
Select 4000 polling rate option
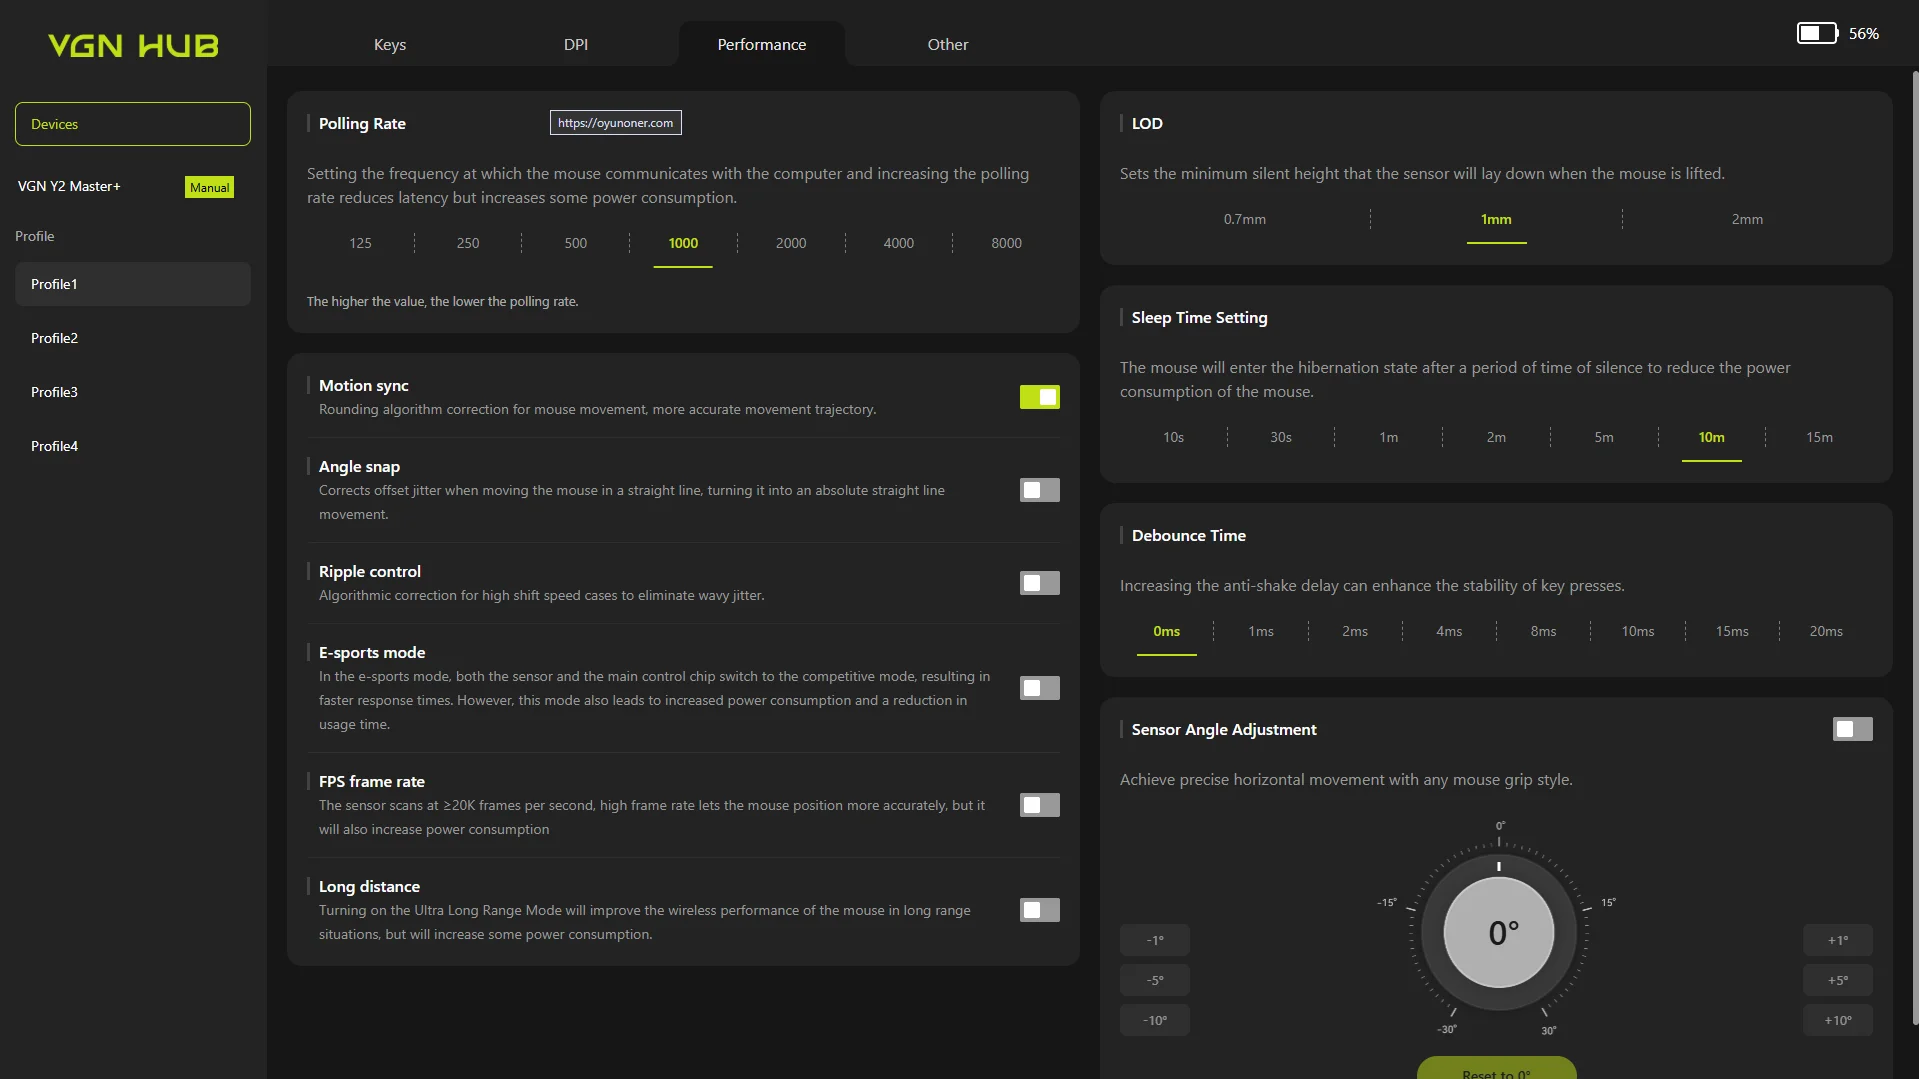[899, 243]
